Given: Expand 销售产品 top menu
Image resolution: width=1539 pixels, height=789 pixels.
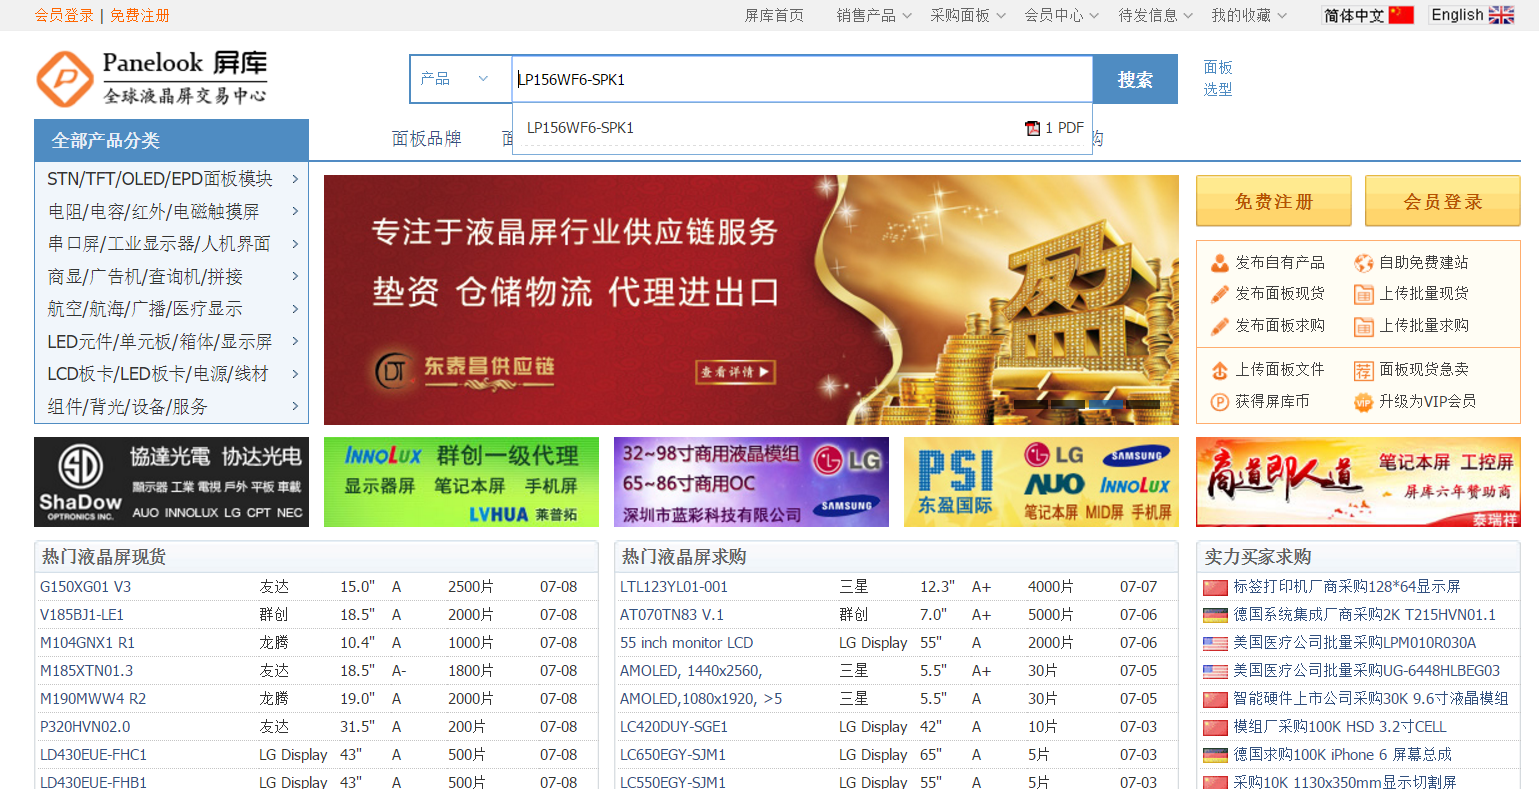Looking at the screenshot, I should coord(874,15).
